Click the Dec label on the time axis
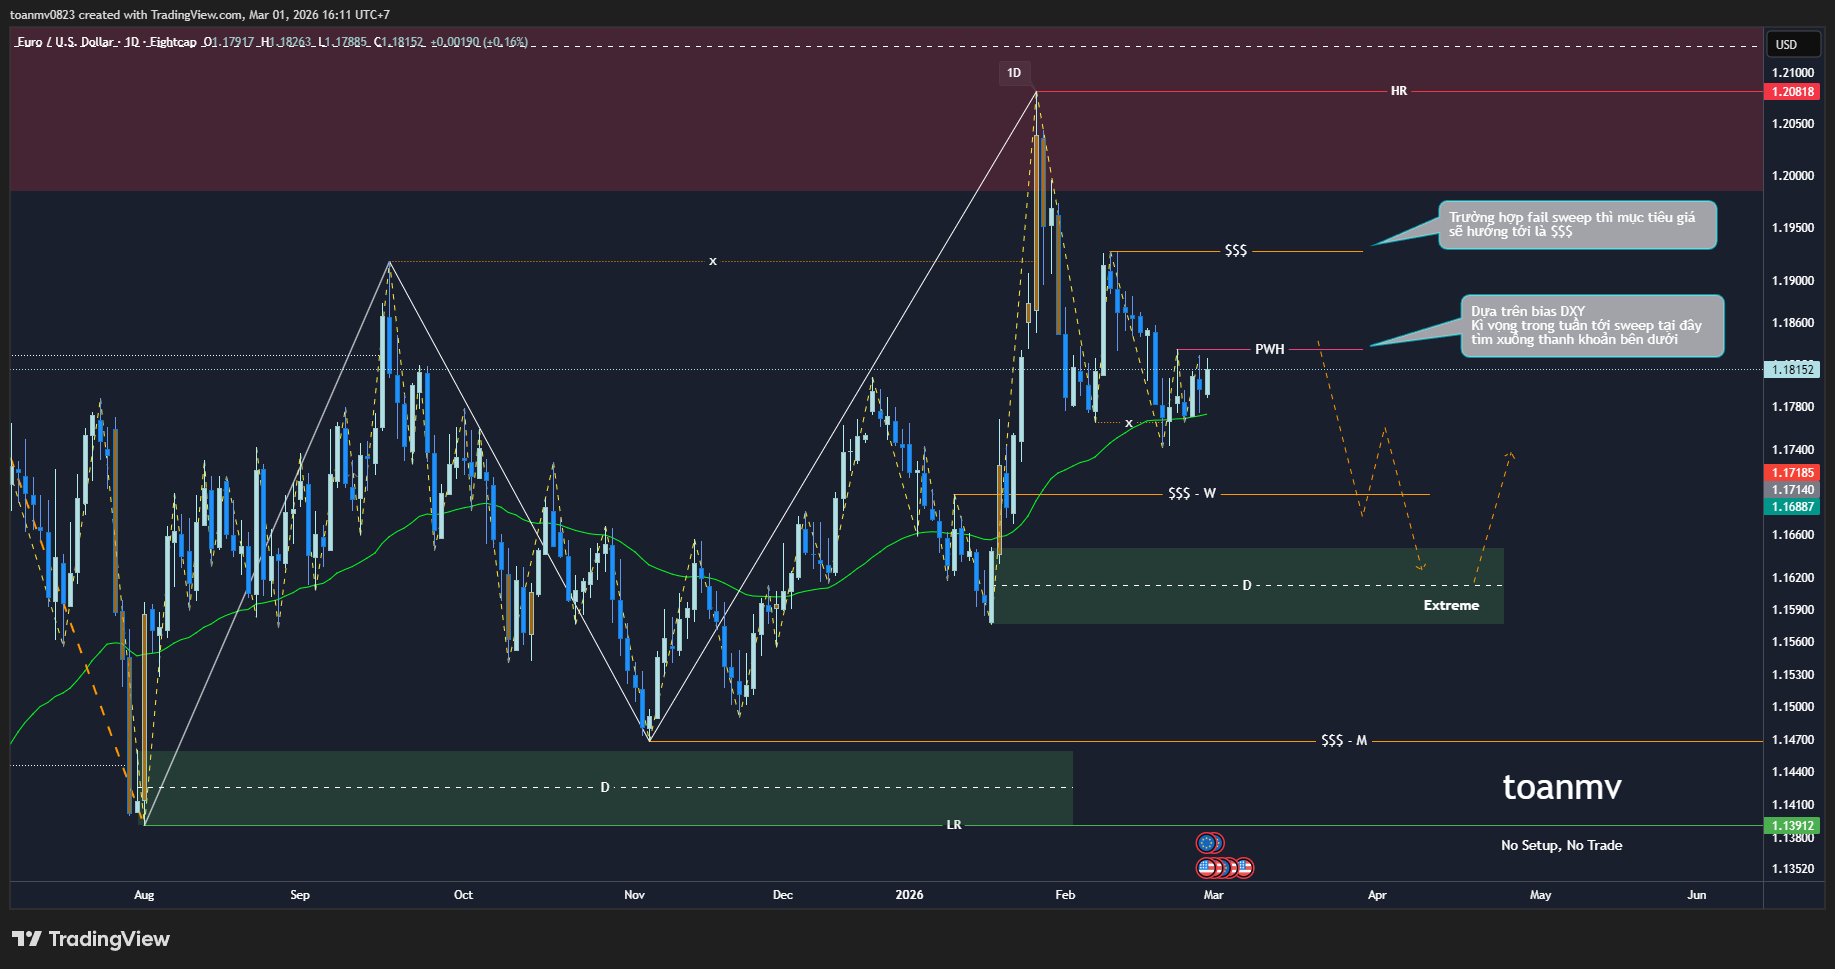Viewport: 1835px width, 969px height. click(x=783, y=895)
